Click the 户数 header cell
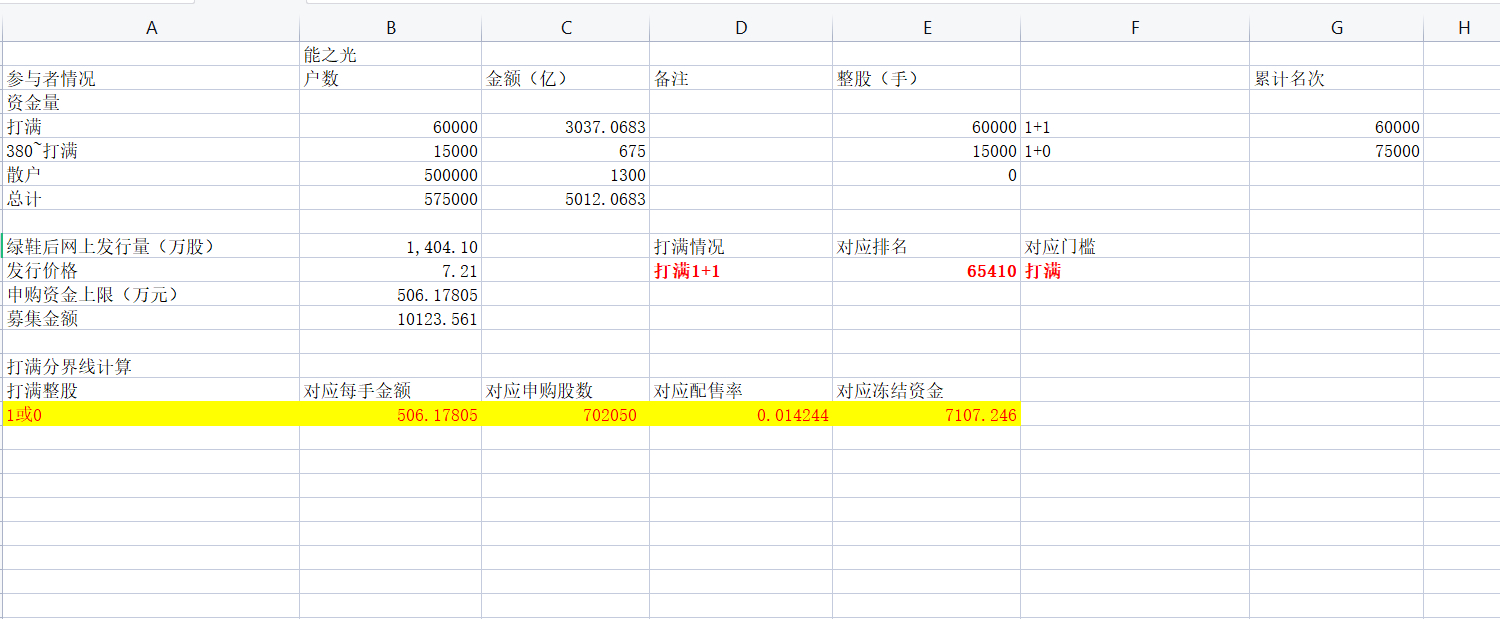This screenshot has height=619, width=1500. [391, 79]
